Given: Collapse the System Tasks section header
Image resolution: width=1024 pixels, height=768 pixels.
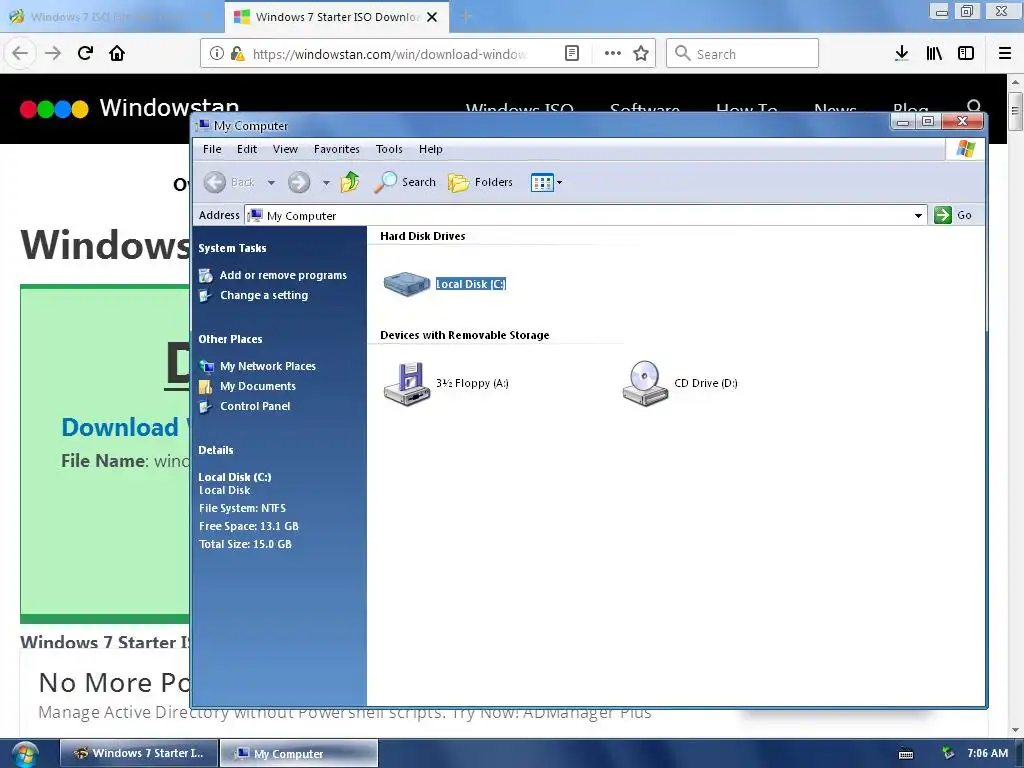Looking at the screenshot, I should coord(232,248).
